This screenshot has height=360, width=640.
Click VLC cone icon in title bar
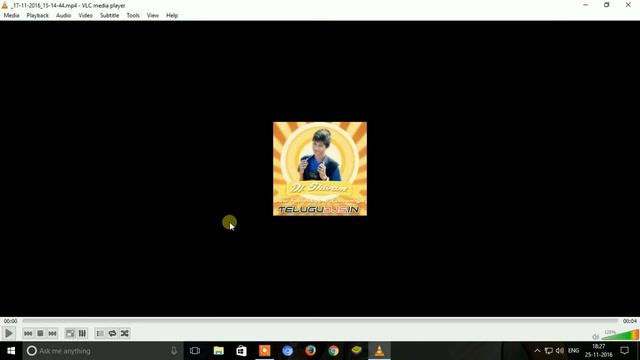coord(4,5)
